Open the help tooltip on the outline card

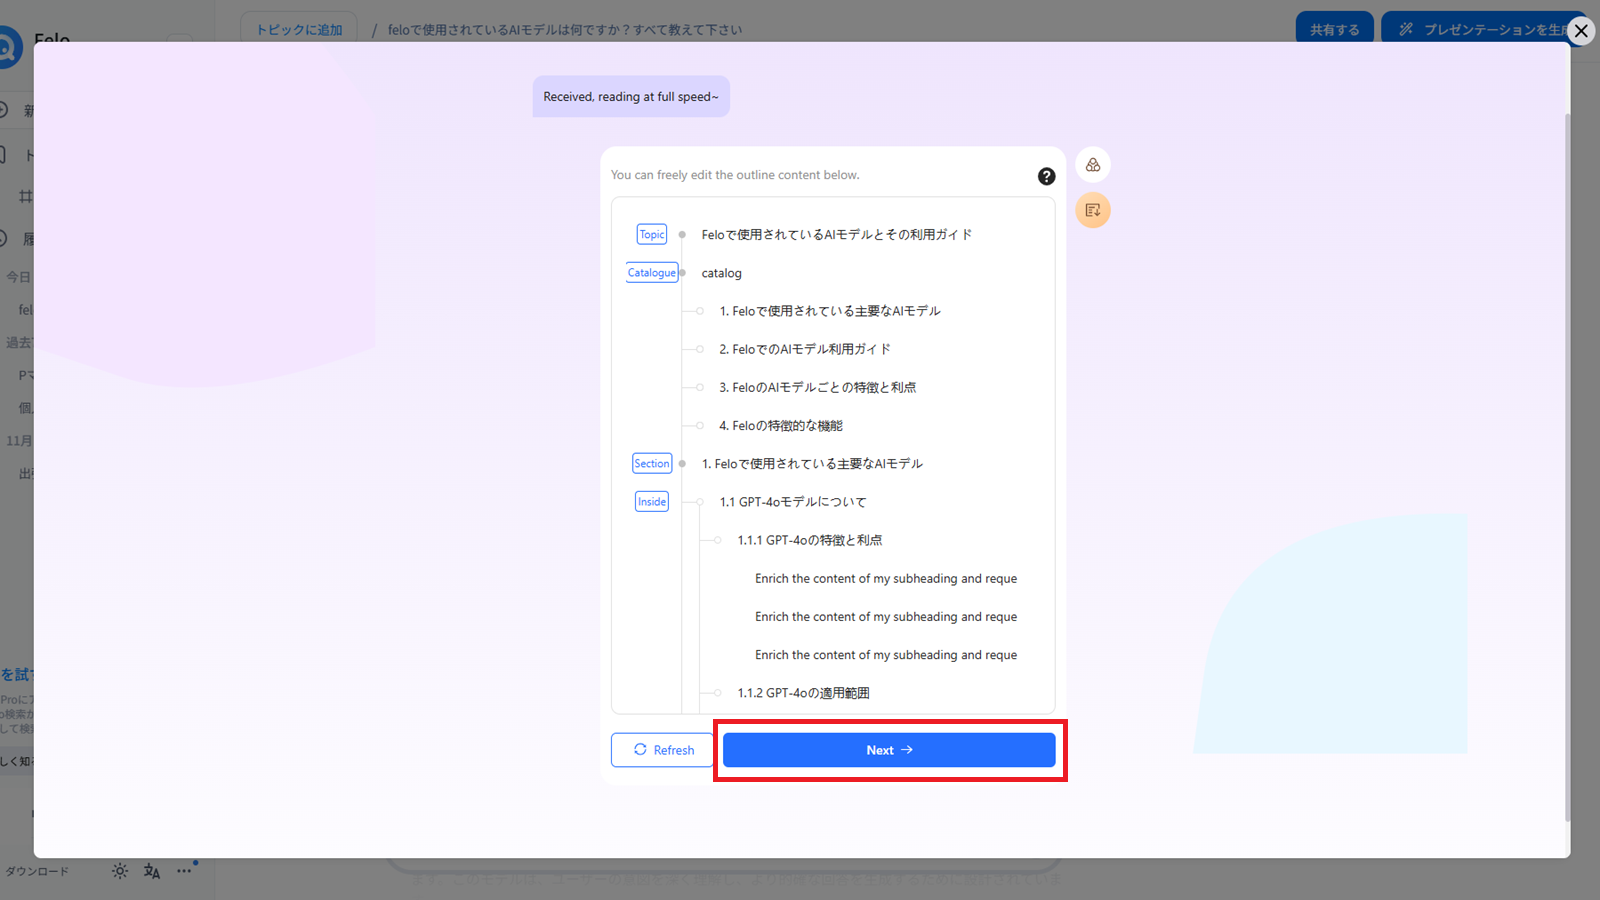pyautogui.click(x=1046, y=176)
